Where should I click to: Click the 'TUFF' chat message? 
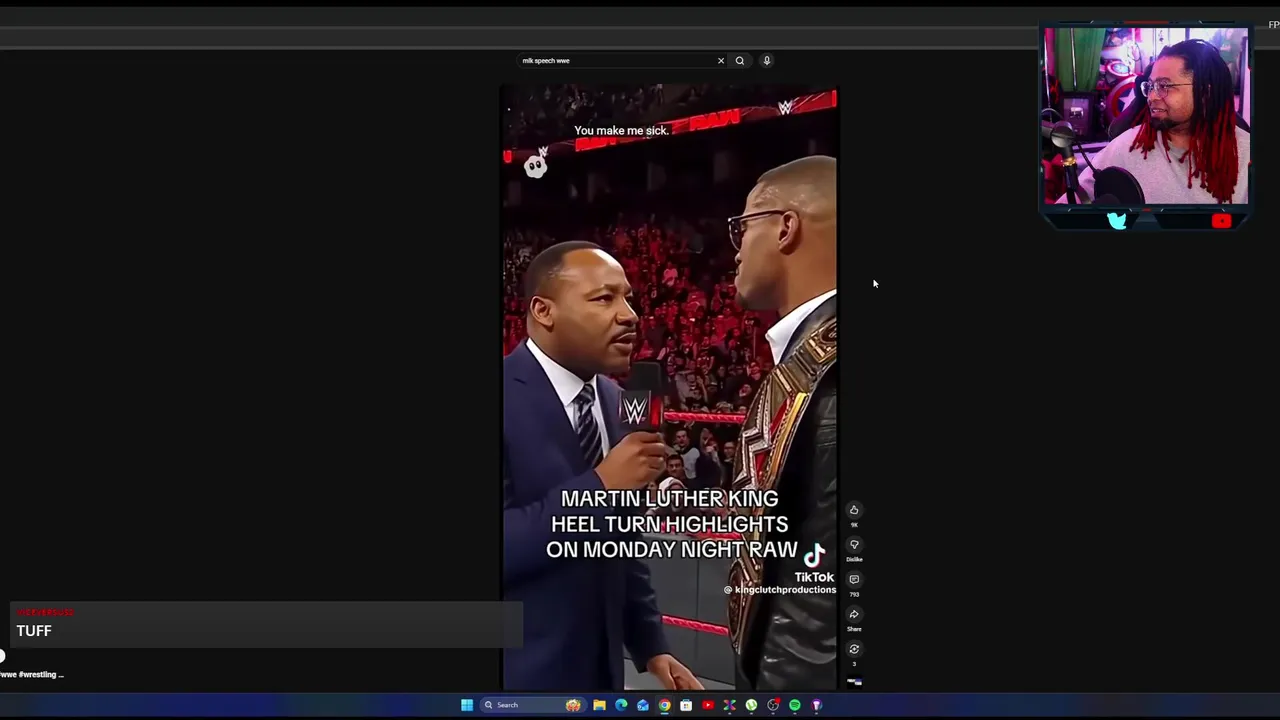pyautogui.click(x=34, y=631)
